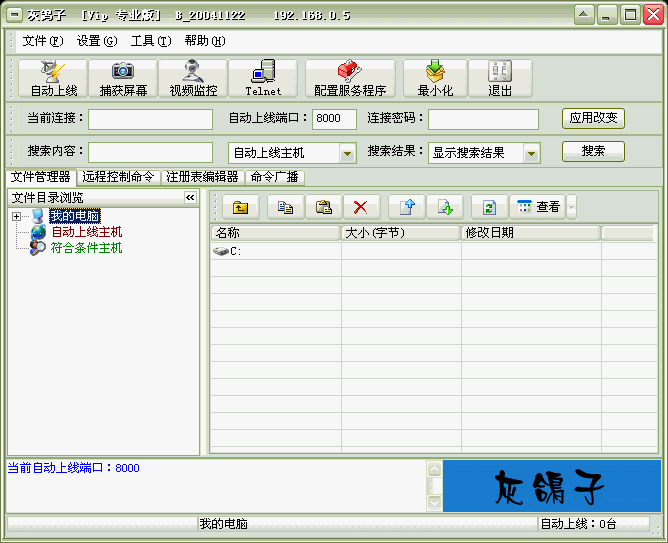Launch the Telnet tool
668x543 pixels.
tap(263, 78)
